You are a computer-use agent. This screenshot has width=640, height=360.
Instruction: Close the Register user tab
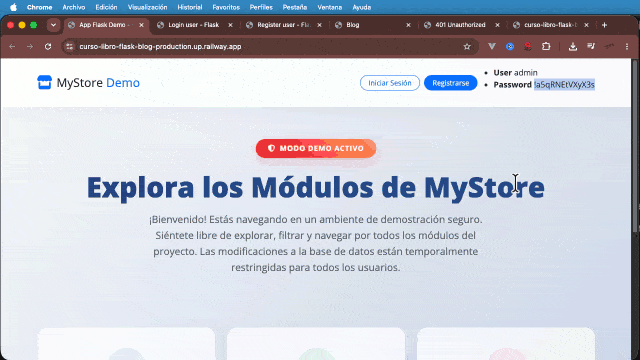[x=319, y=25]
